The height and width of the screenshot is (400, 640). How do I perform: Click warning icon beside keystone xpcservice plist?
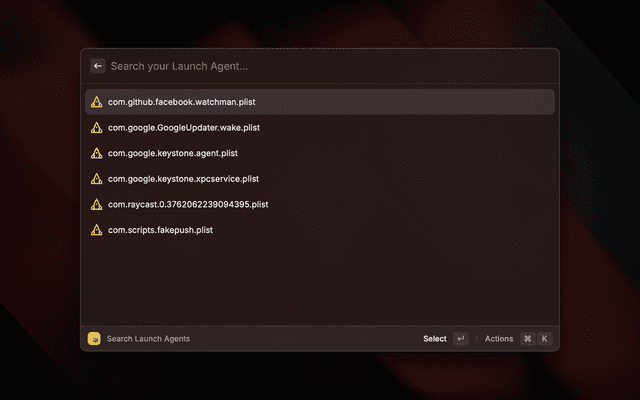pos(96,179)
